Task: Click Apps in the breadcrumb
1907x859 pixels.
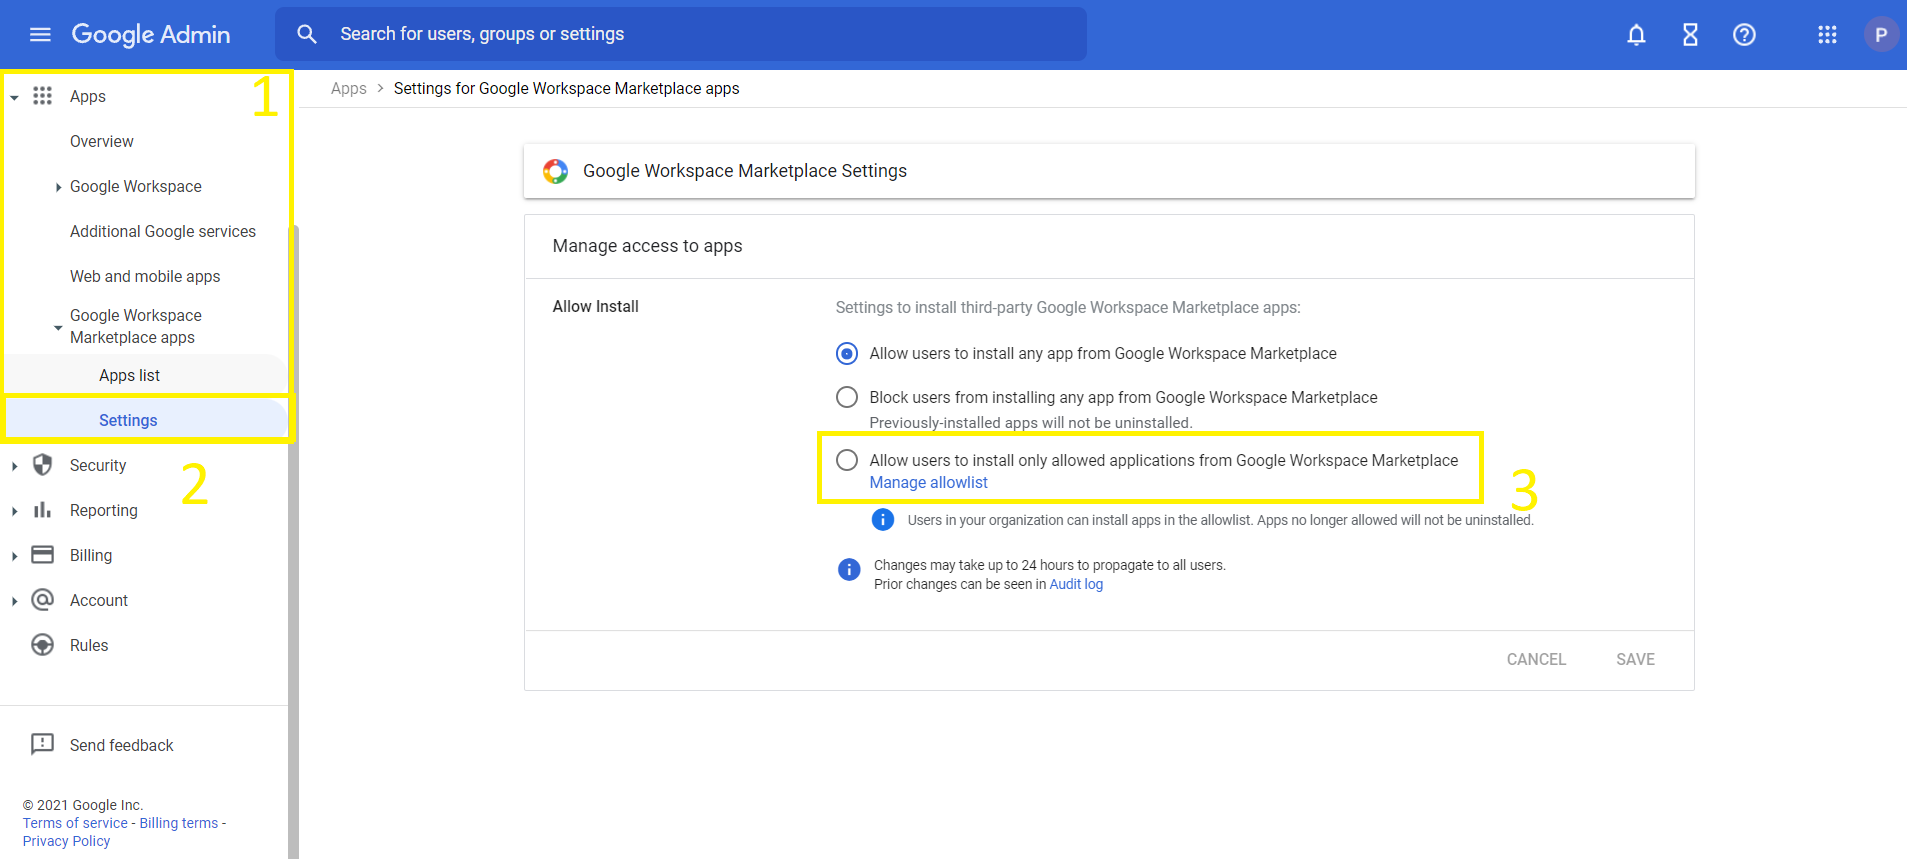Action: (x=348, y=88)
